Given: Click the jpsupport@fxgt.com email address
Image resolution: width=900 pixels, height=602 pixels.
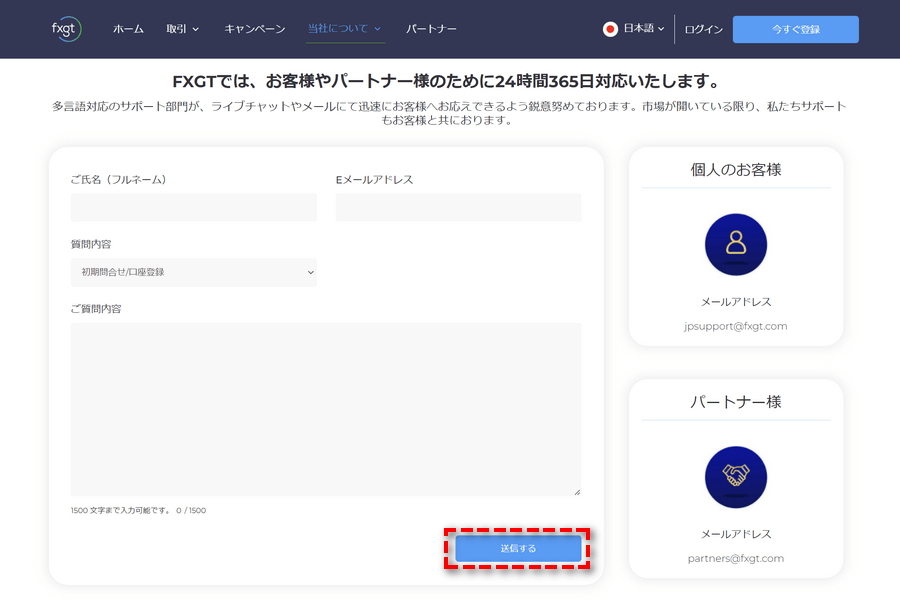Looking at the screenshot, I should [x=735, y=326].
